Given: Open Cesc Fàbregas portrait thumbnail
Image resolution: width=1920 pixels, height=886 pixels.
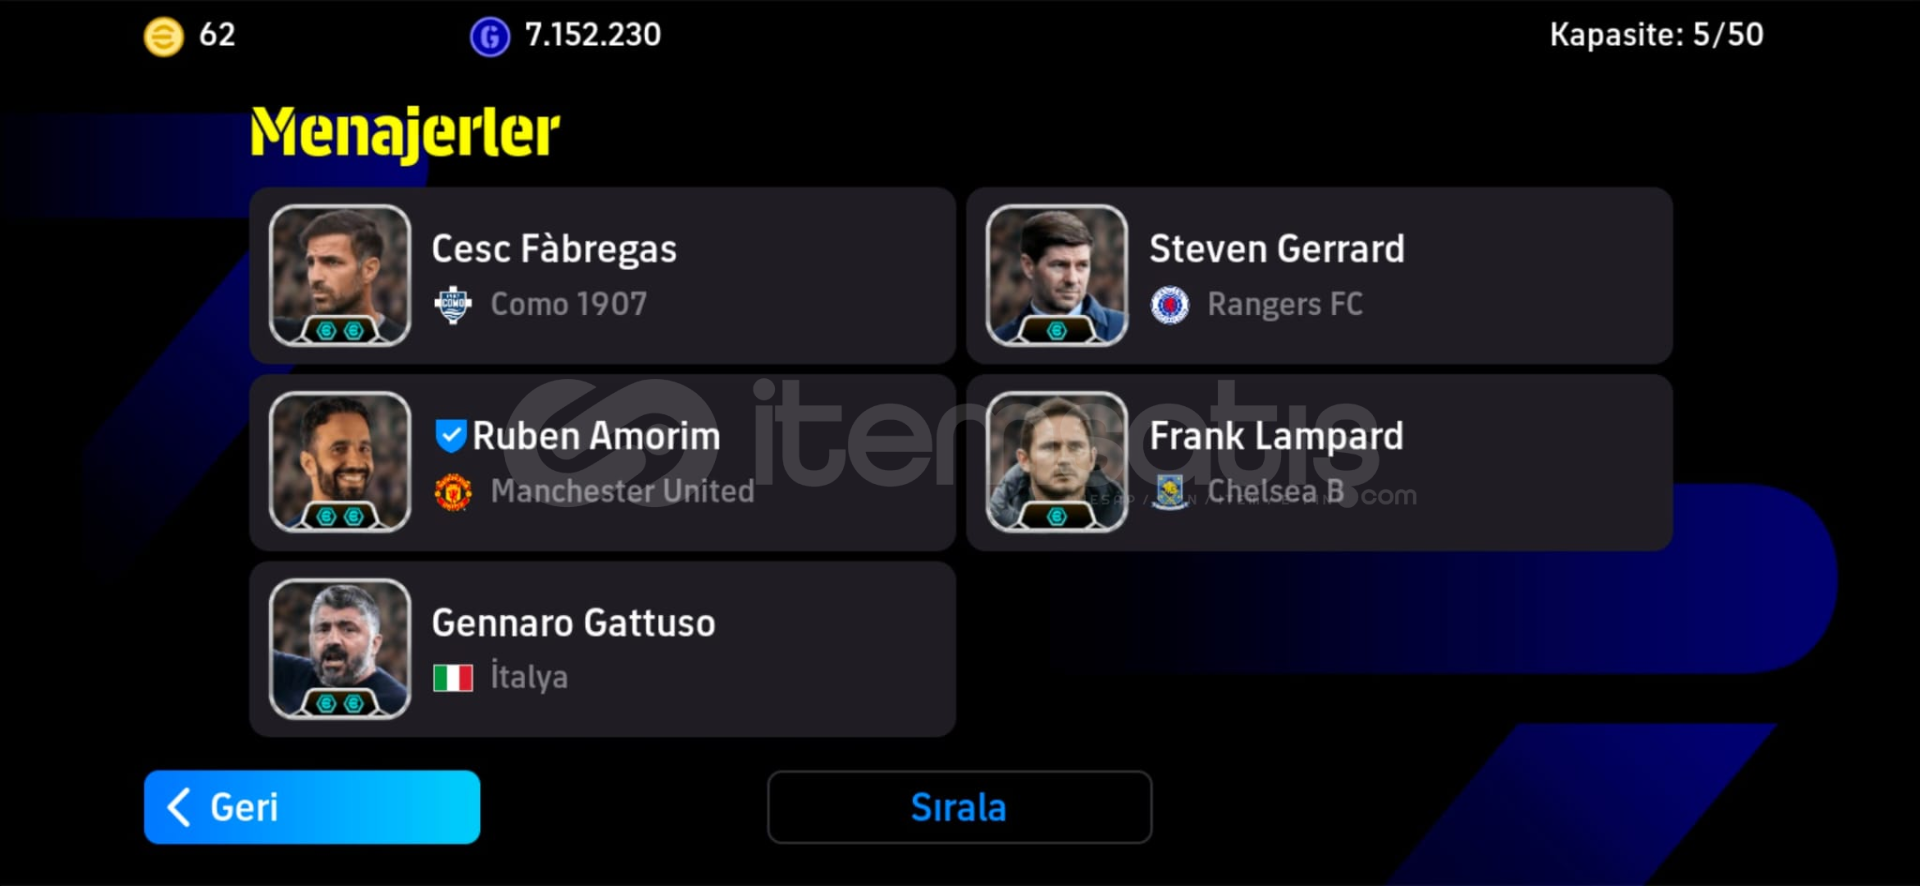Looking at the screenshot, I should click(x=340, y=275).
